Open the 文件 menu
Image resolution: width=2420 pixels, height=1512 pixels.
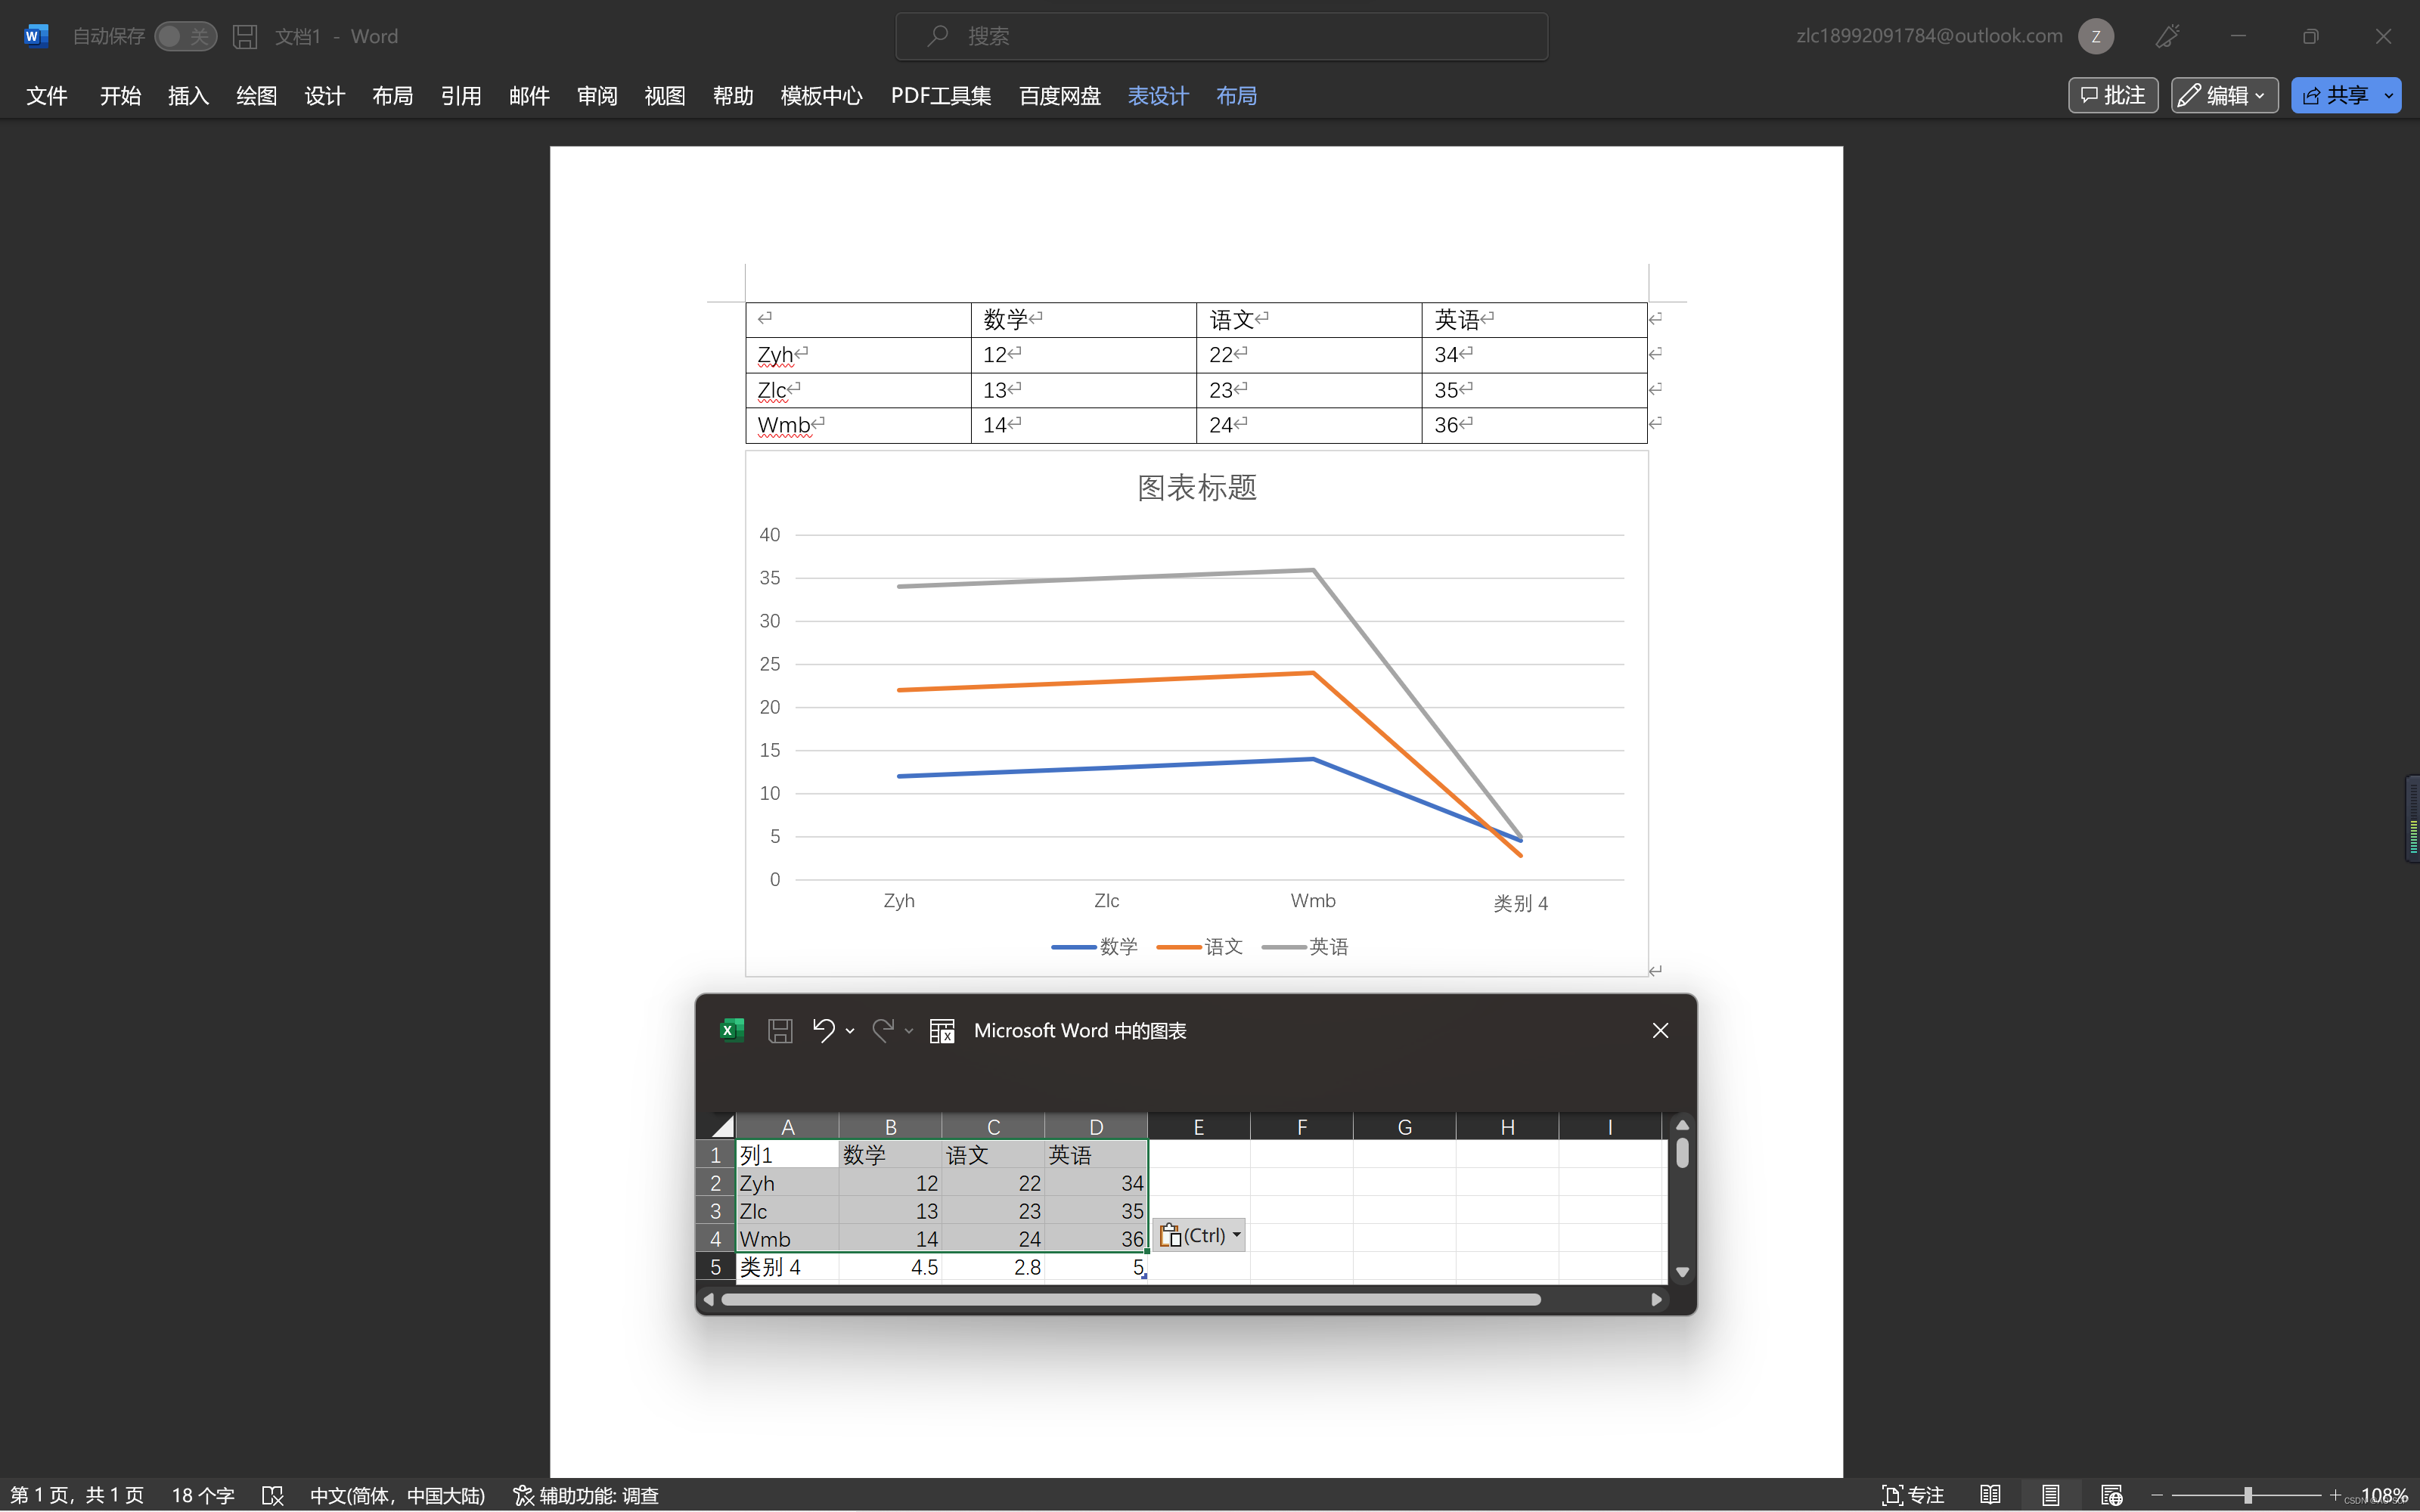(x=47, y=95)
